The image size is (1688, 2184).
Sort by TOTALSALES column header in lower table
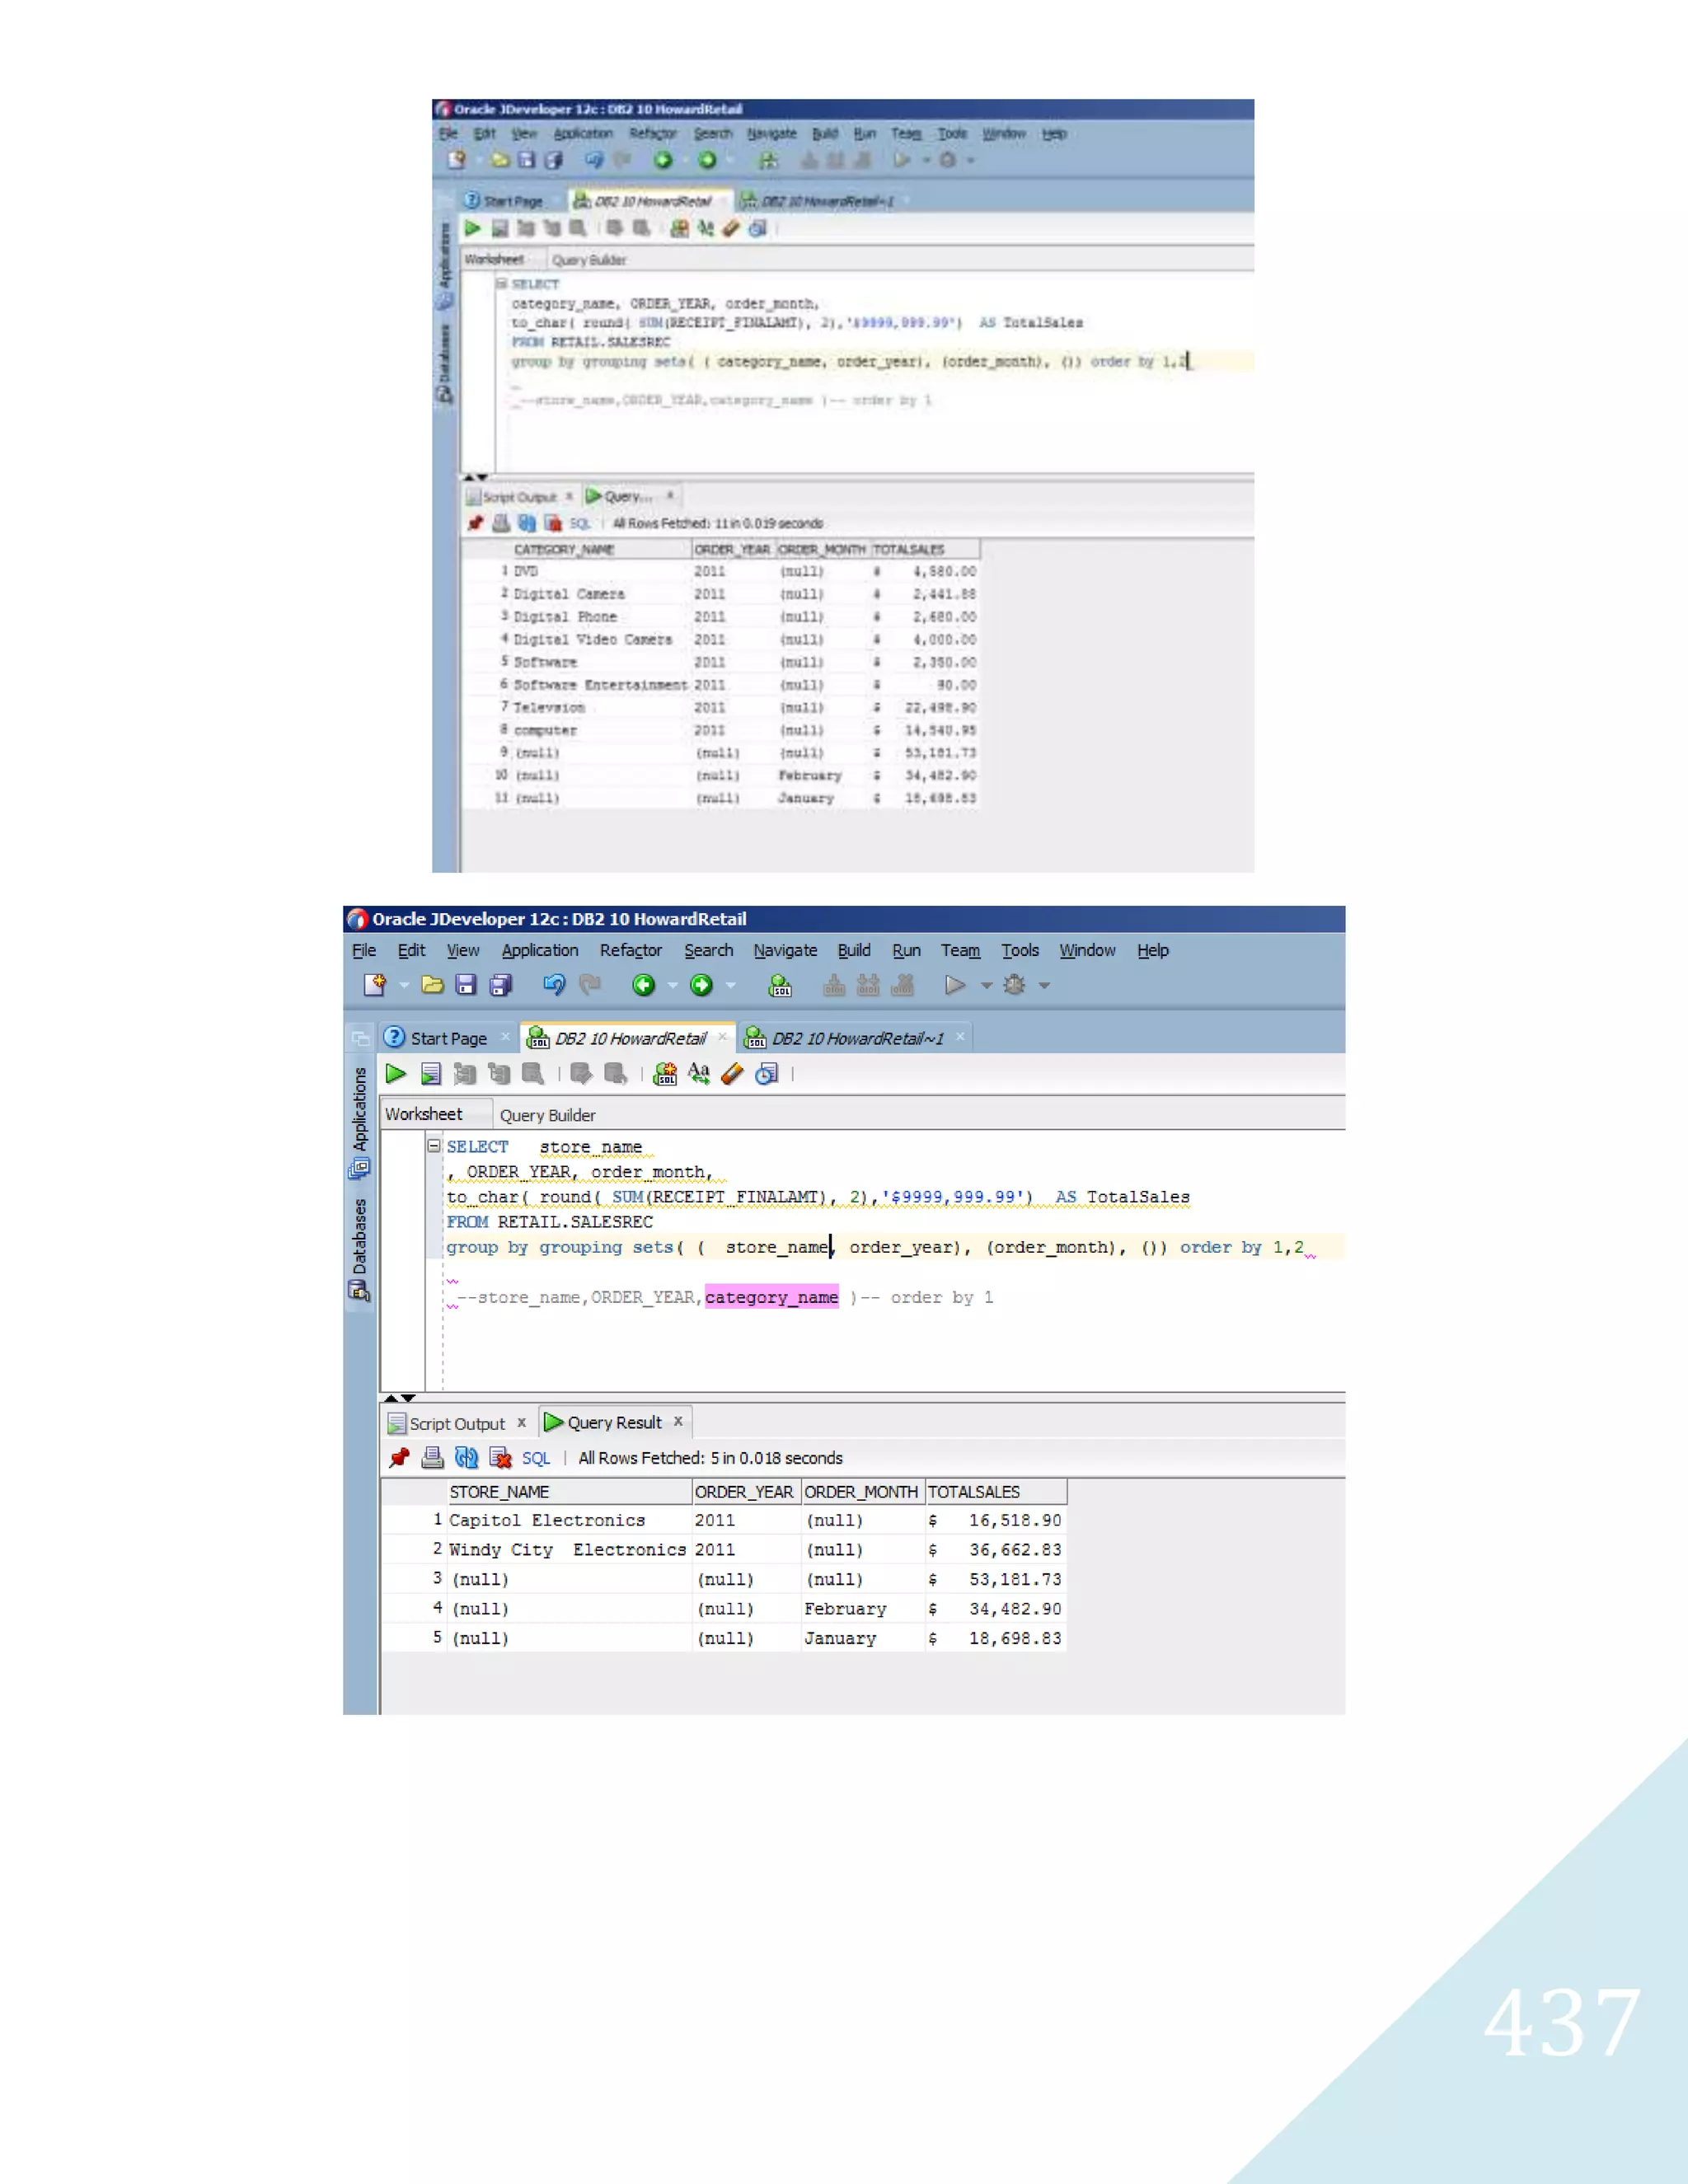[995, 1492]
